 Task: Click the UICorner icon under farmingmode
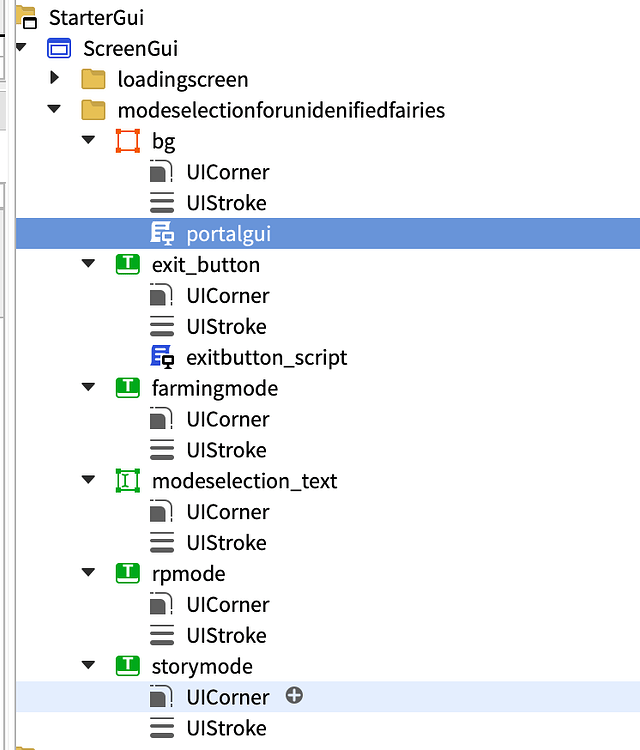coord(162,419)
